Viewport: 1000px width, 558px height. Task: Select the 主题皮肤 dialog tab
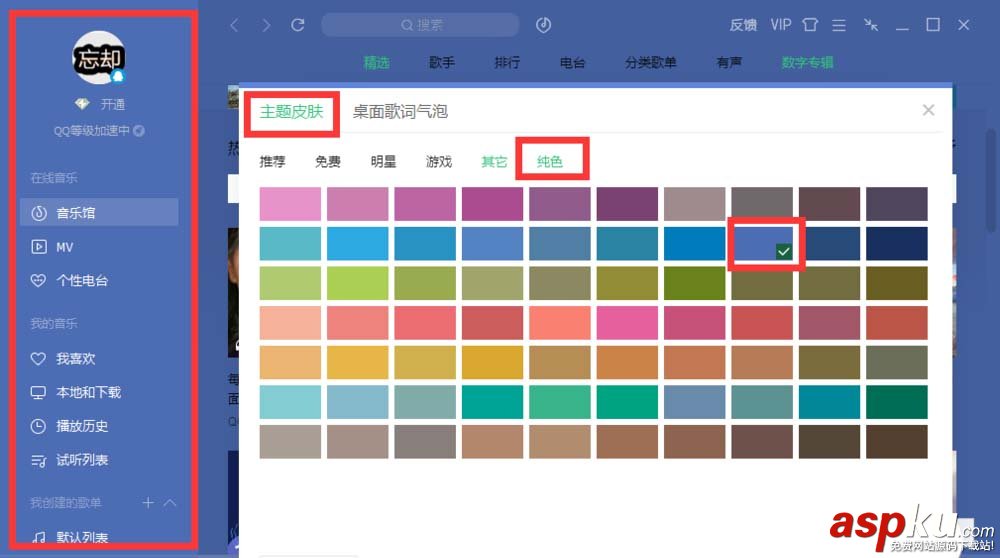tap(291, 112)
